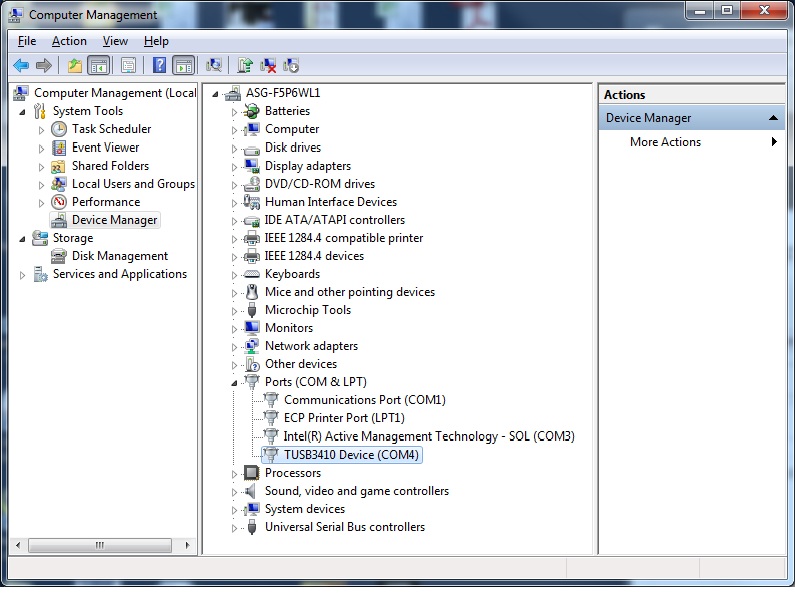
Task: Collapse the System Tools node
Action: 22,112
